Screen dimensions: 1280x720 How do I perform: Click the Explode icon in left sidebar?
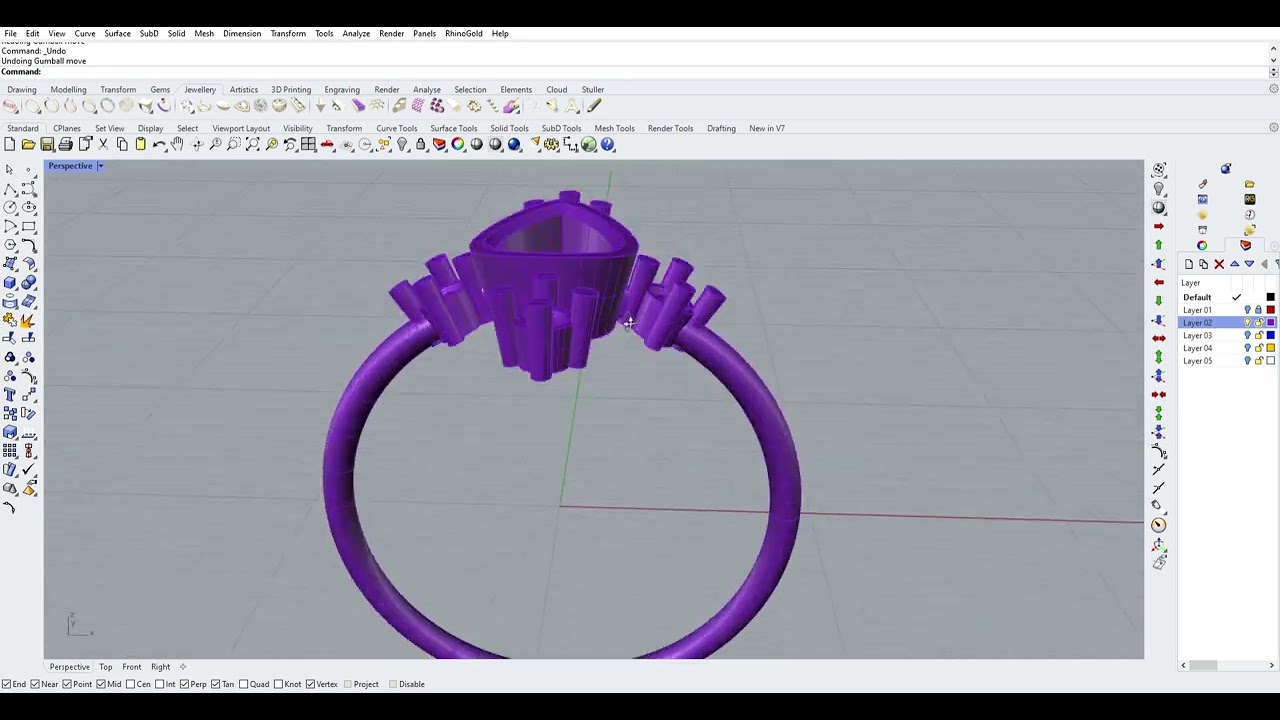point(29,320)
